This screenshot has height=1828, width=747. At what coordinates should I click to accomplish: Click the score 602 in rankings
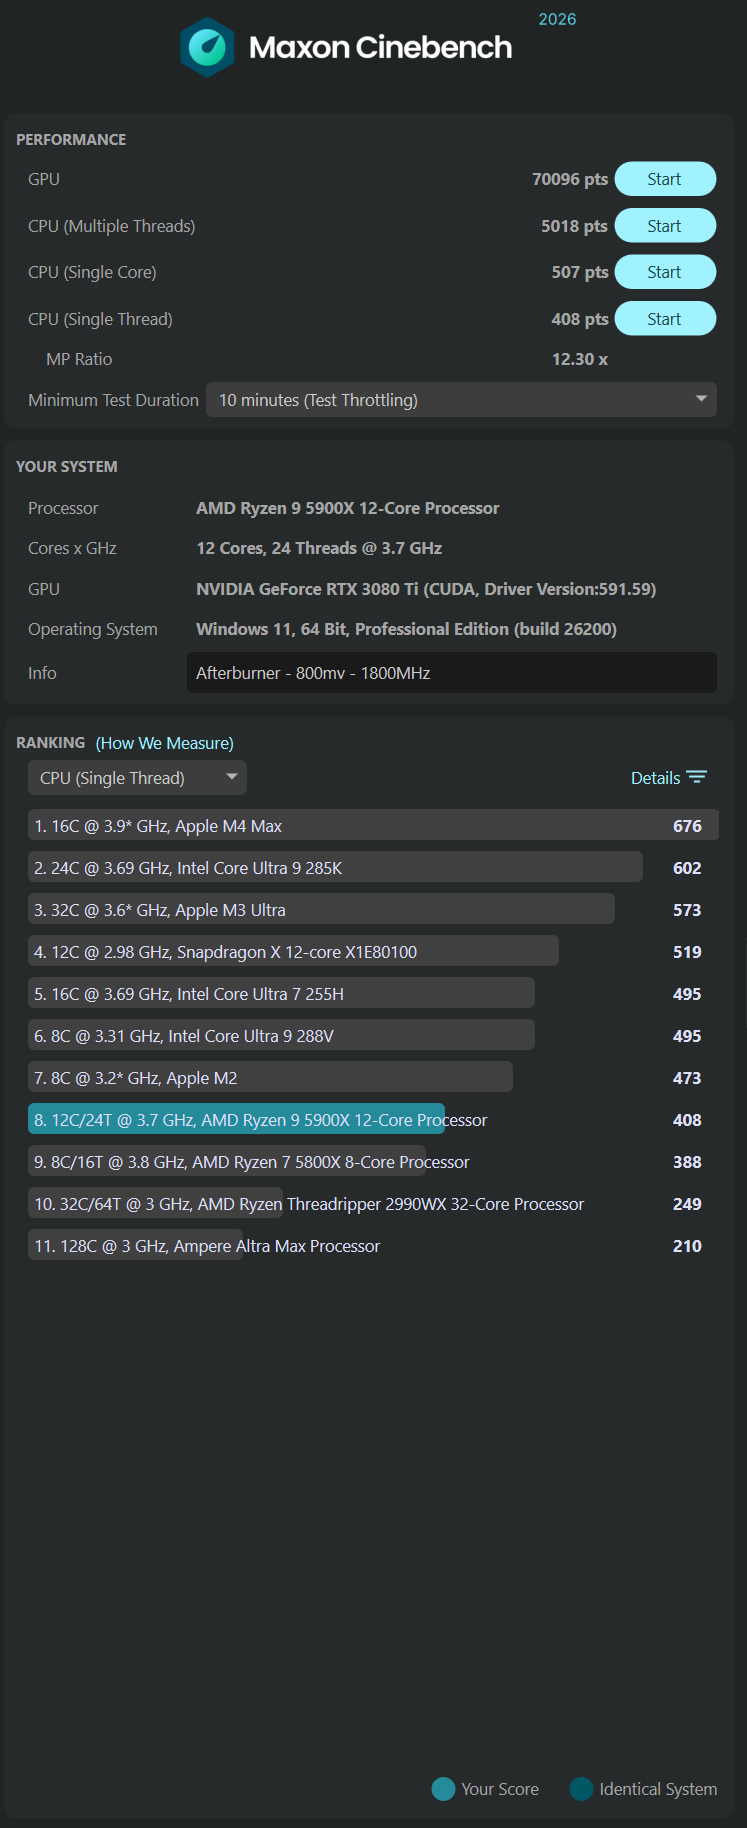(687, 868)
